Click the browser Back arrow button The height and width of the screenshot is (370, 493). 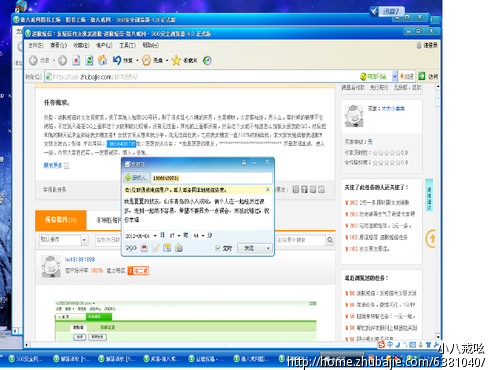tap(33, 60)
